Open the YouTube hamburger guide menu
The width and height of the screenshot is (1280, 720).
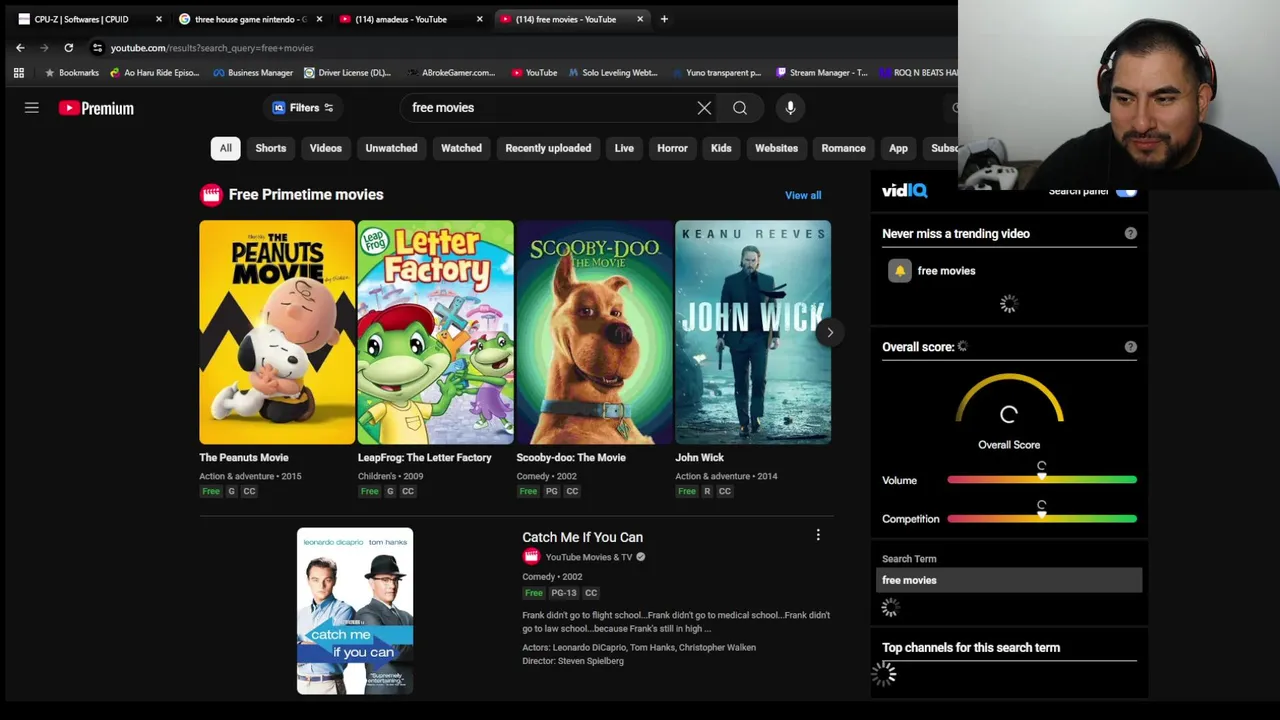pos(32,108)
